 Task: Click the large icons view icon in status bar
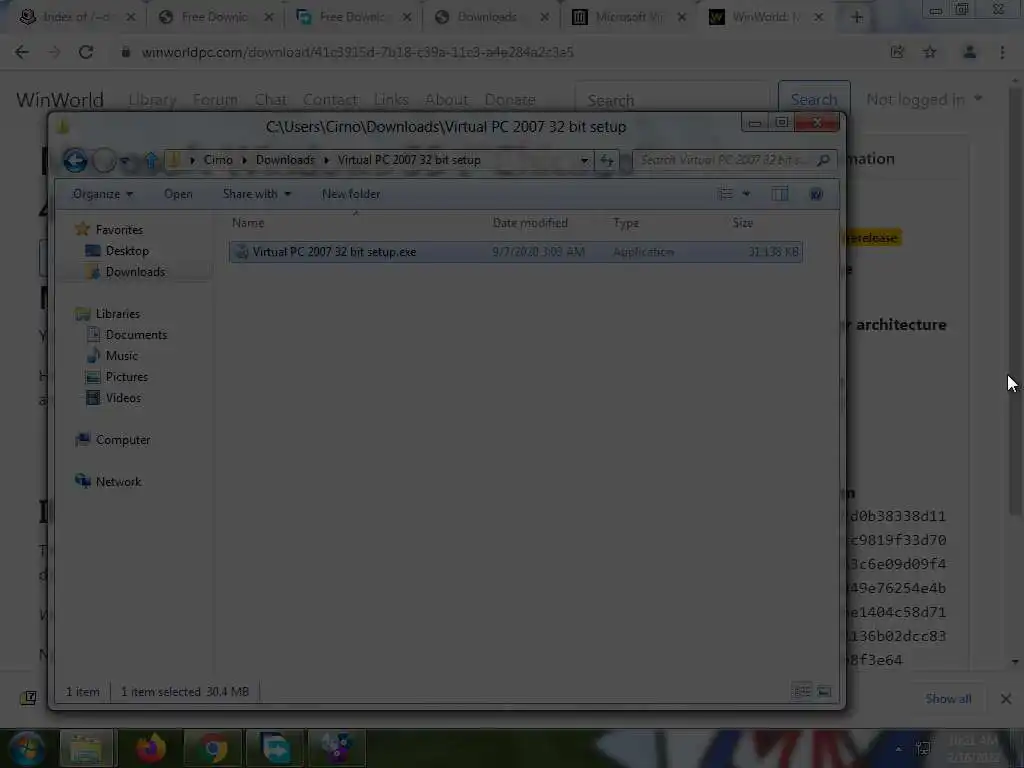click(x=824, y=691)
